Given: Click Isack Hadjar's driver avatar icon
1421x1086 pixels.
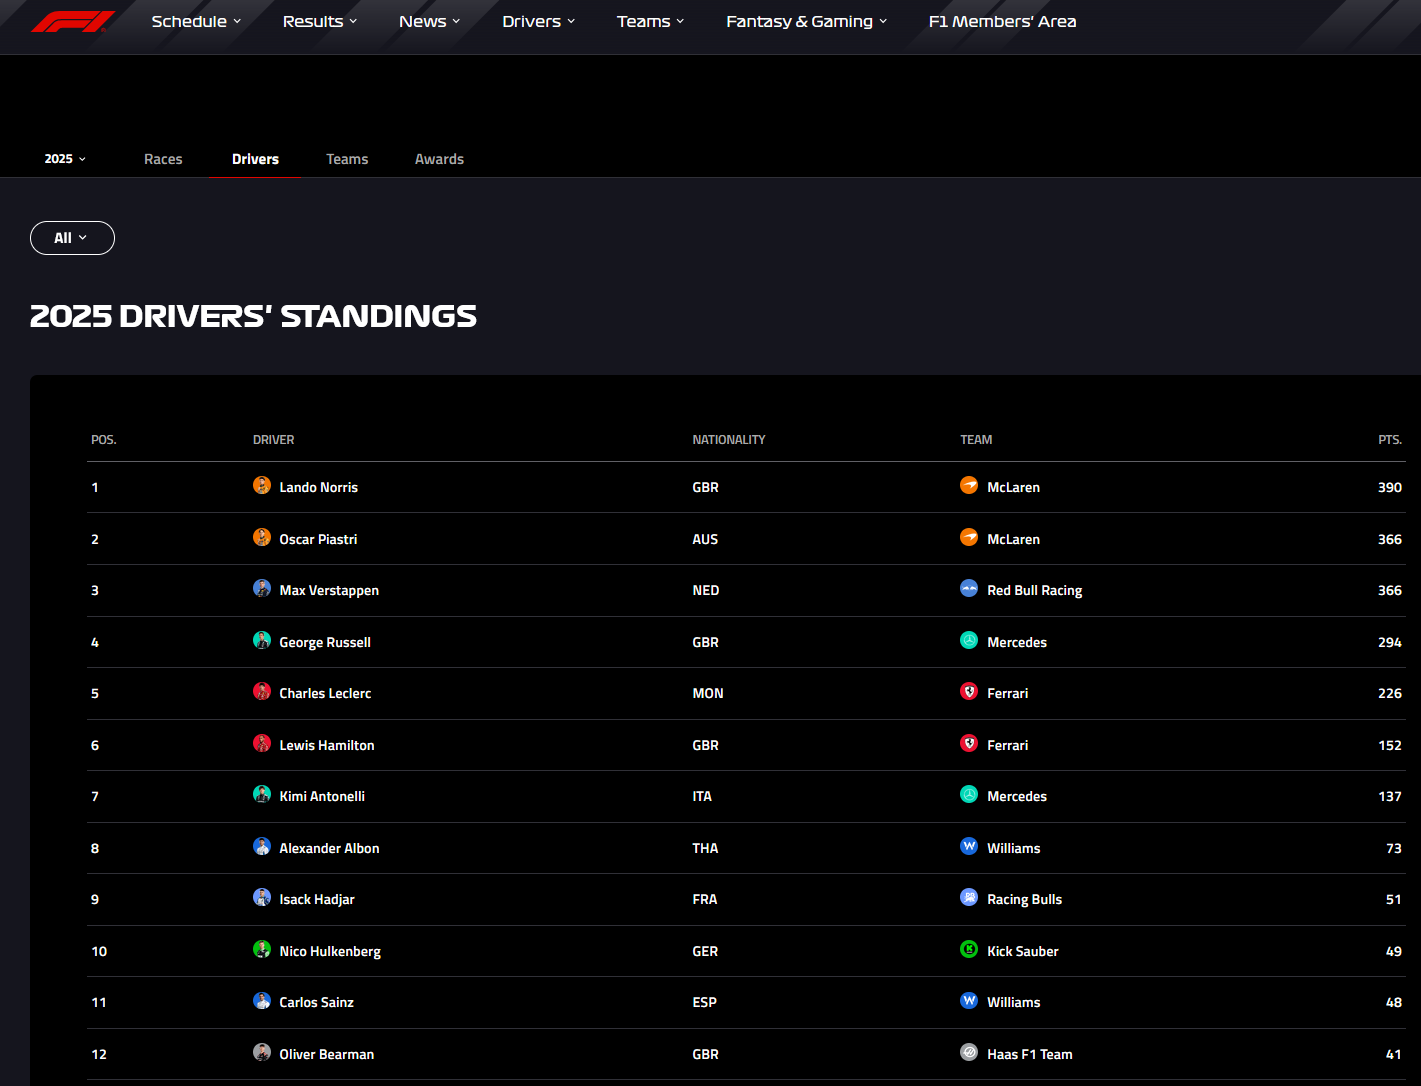Looking at the screenshot, I should click(x=262, y=898).
